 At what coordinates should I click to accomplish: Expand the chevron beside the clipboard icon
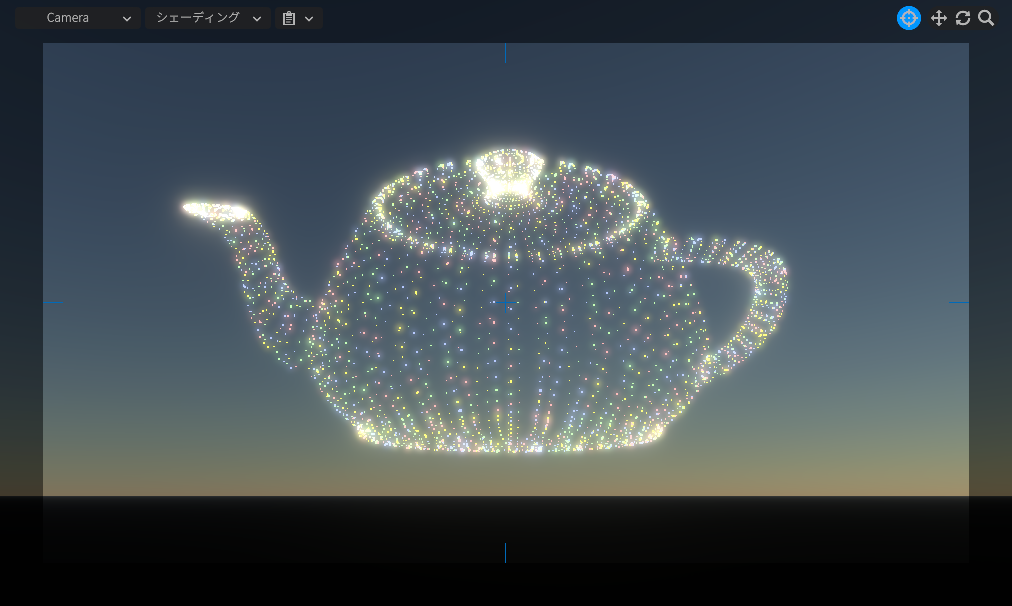coord(309,18)
